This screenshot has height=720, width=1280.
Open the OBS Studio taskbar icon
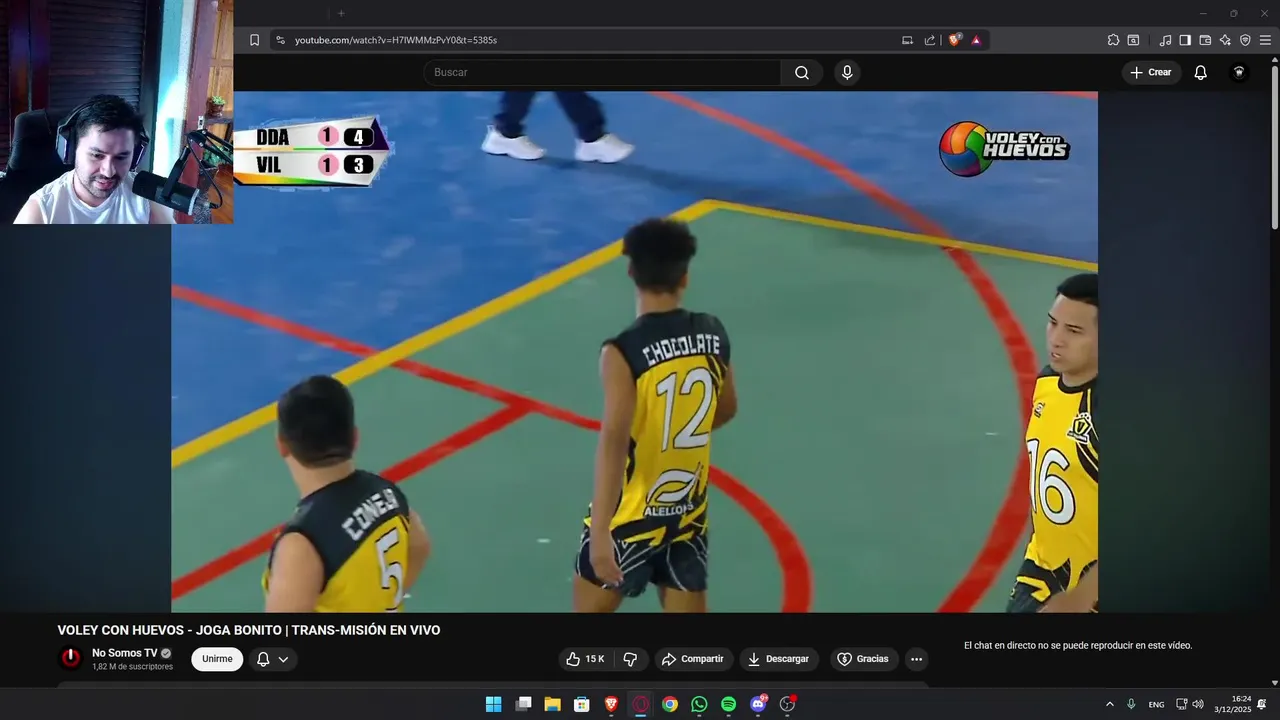(x=787, y=704)
